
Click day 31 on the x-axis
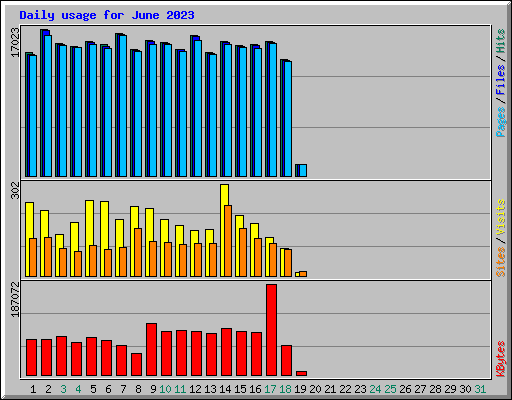[480, 389]
